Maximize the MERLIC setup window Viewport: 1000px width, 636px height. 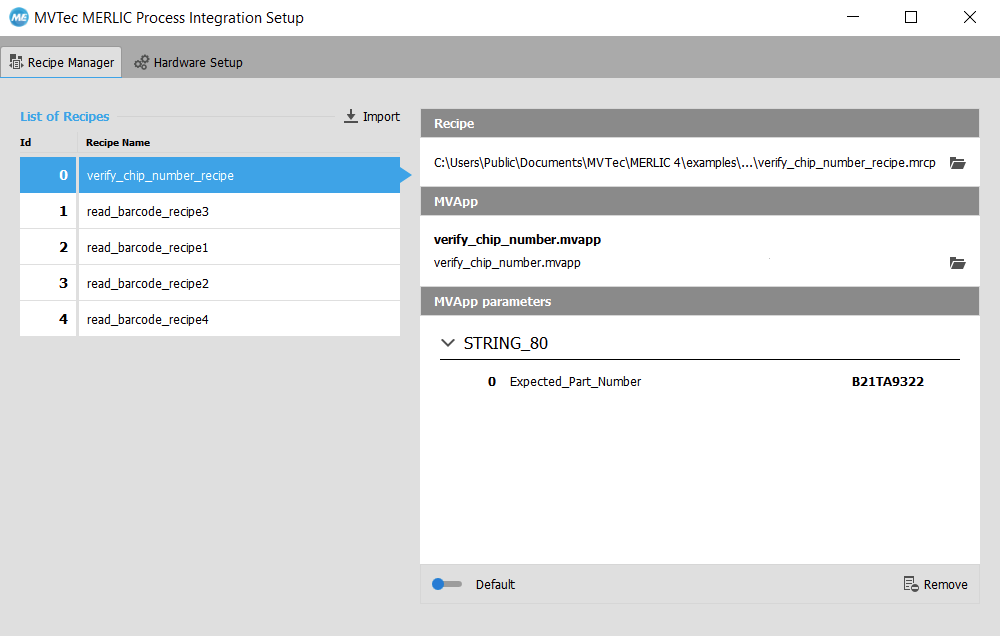click(x=911, y=17)
